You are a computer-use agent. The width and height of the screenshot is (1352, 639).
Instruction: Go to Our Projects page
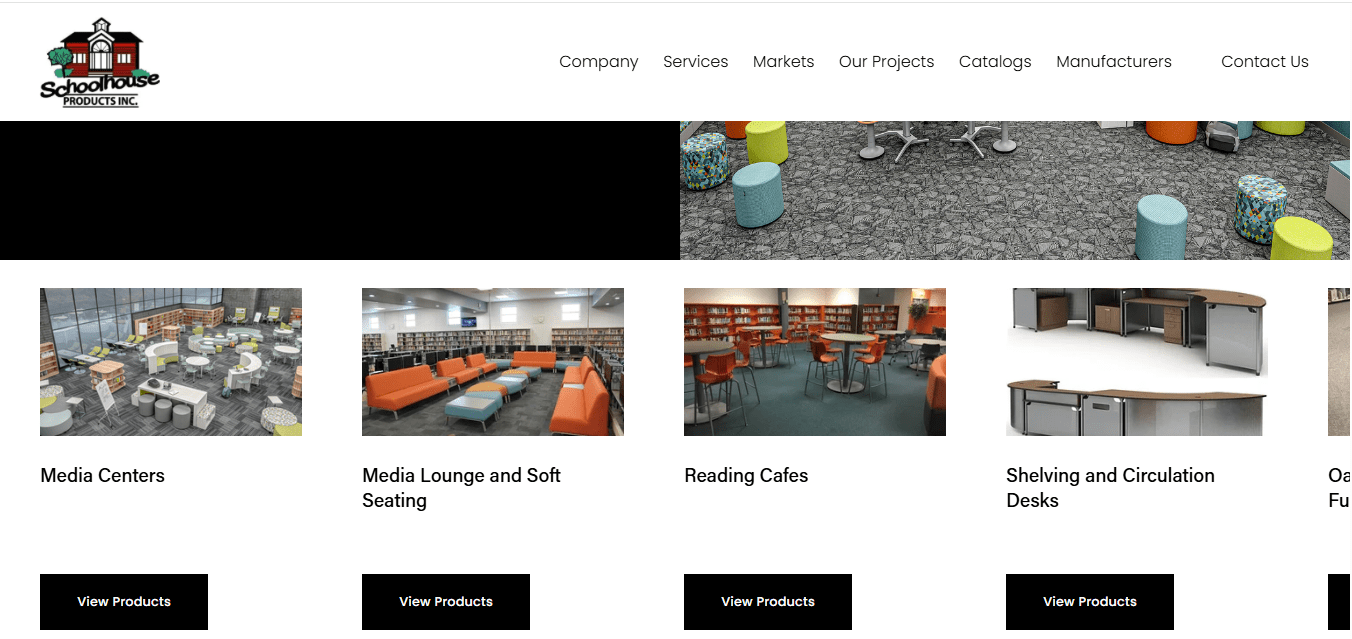point(886,62)
